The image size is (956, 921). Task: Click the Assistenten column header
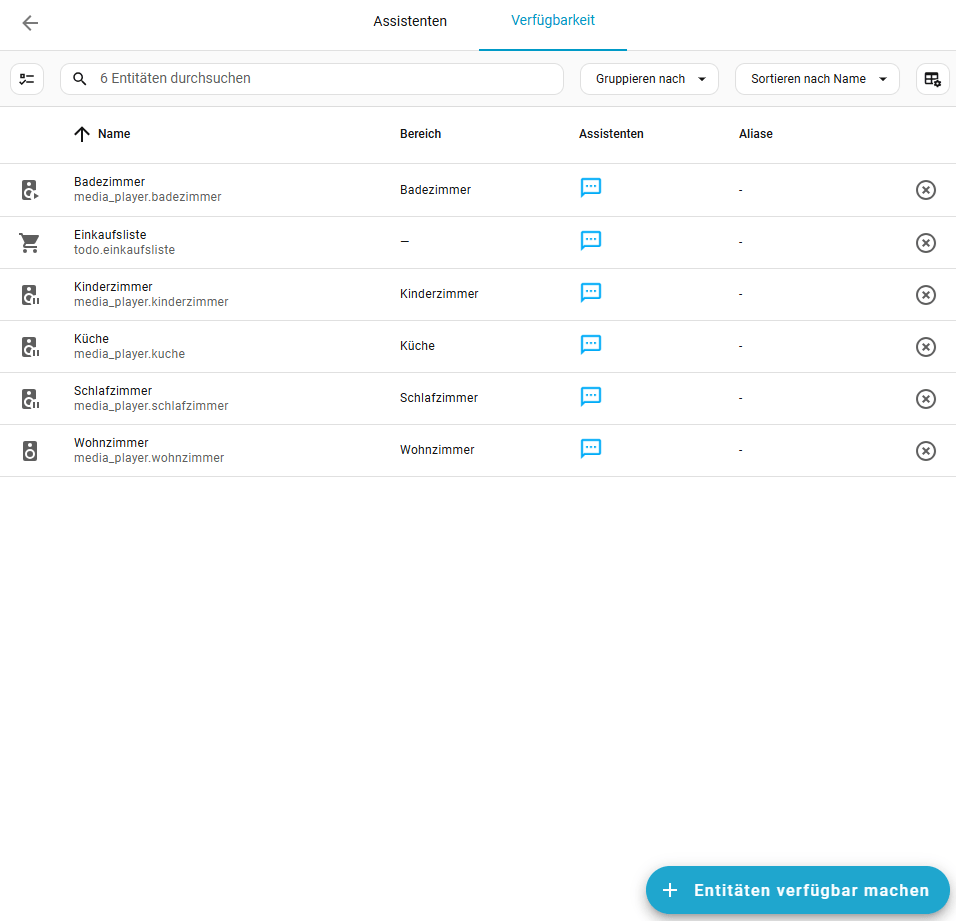coord(611,134)
